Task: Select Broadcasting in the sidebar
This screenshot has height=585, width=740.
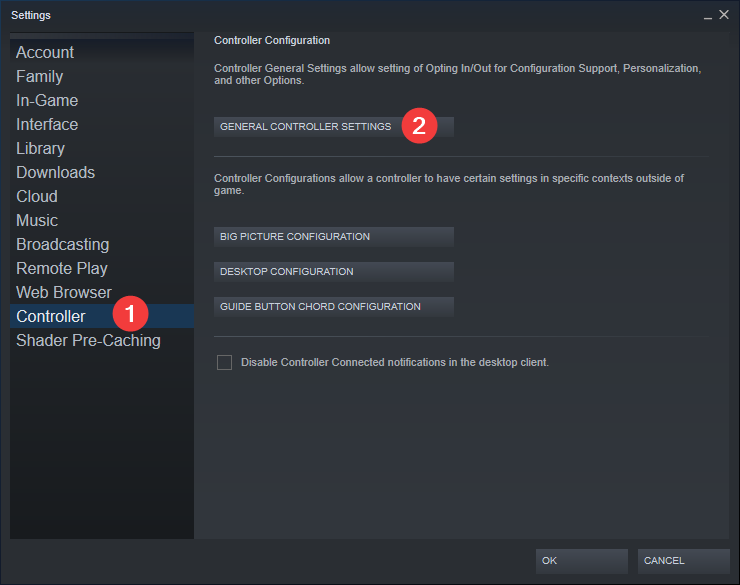Action: tap(63, 245)
